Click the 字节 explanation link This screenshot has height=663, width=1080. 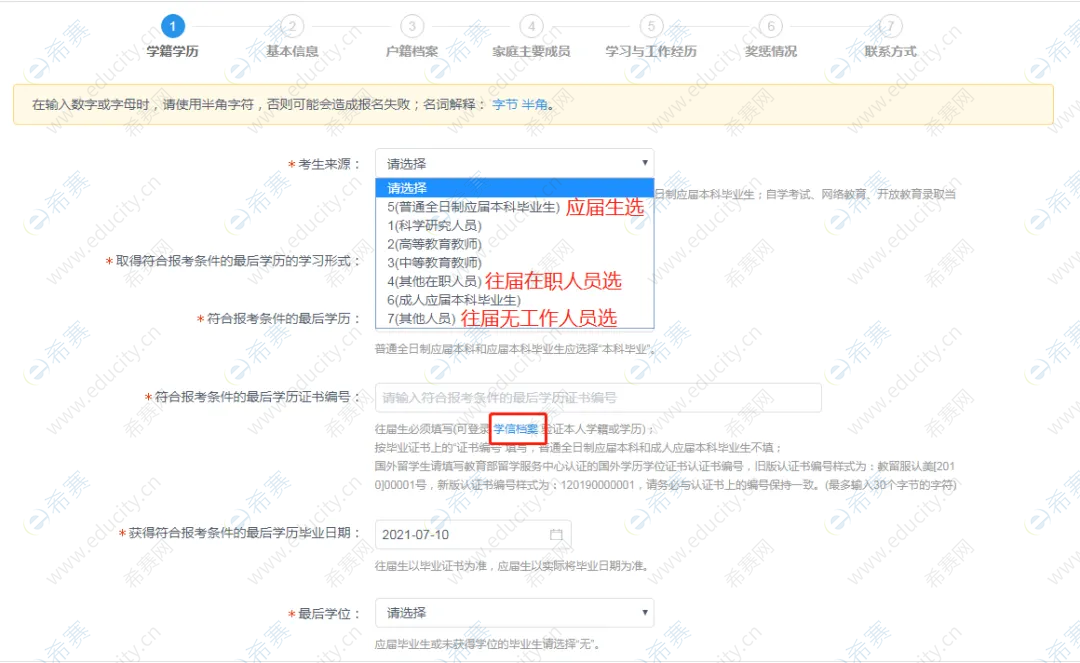click(504, 104)
